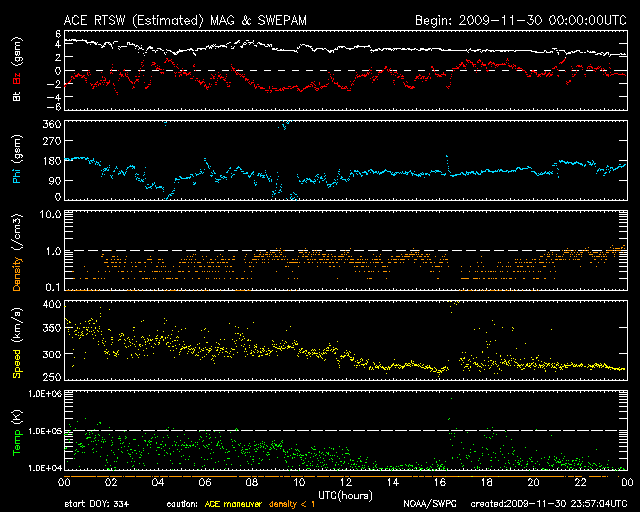Select the 18 hour tick on time axis
The height and width of the screenshot is (512, 640).
486,482
